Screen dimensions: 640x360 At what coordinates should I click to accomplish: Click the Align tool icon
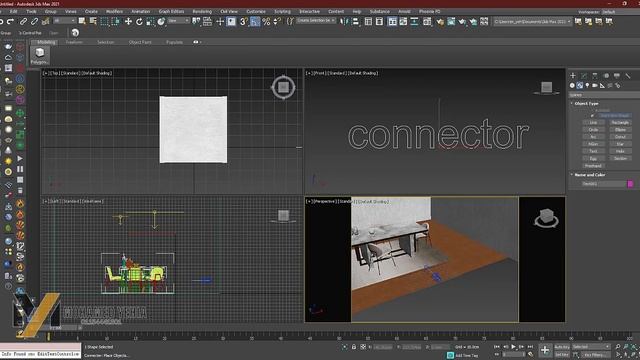(x=356, y=21)
